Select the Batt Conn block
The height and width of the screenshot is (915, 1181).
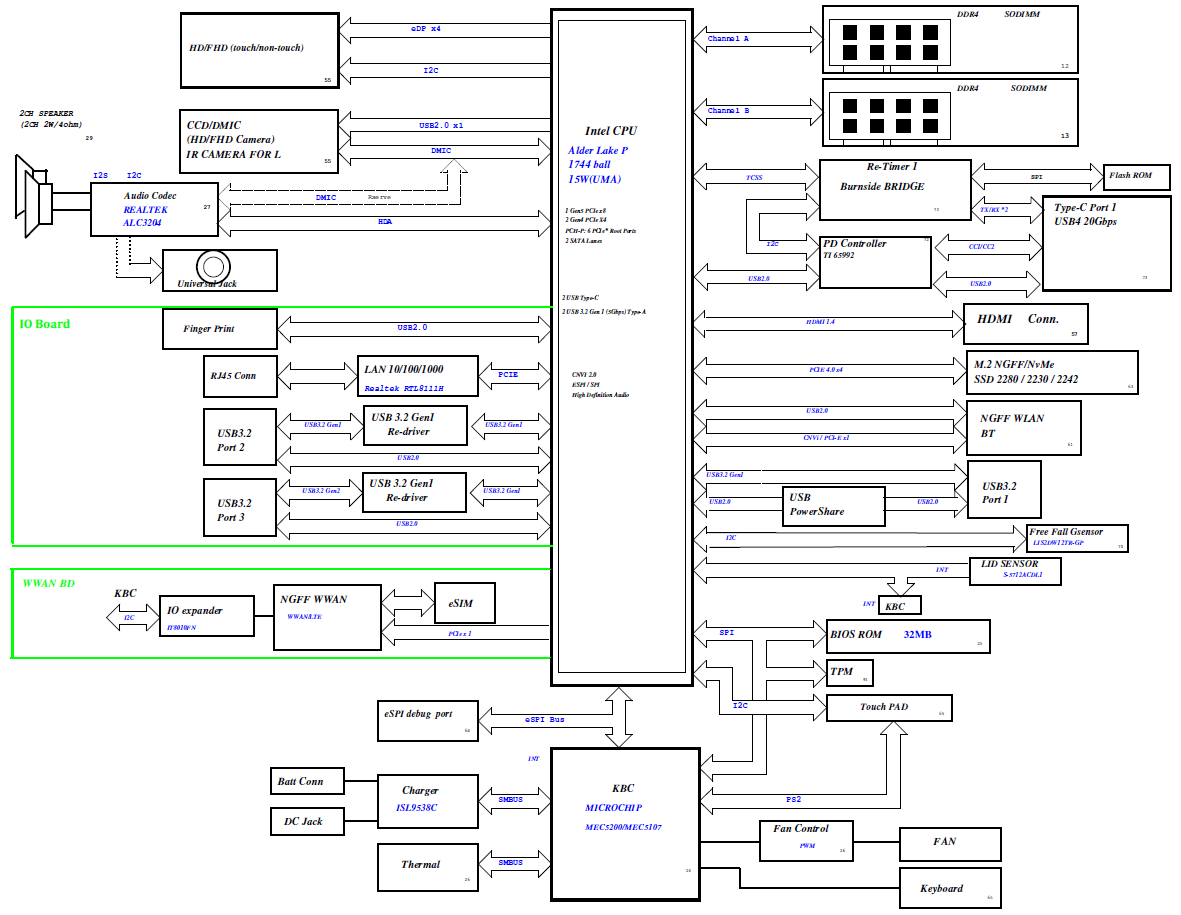tap(307, 781)
